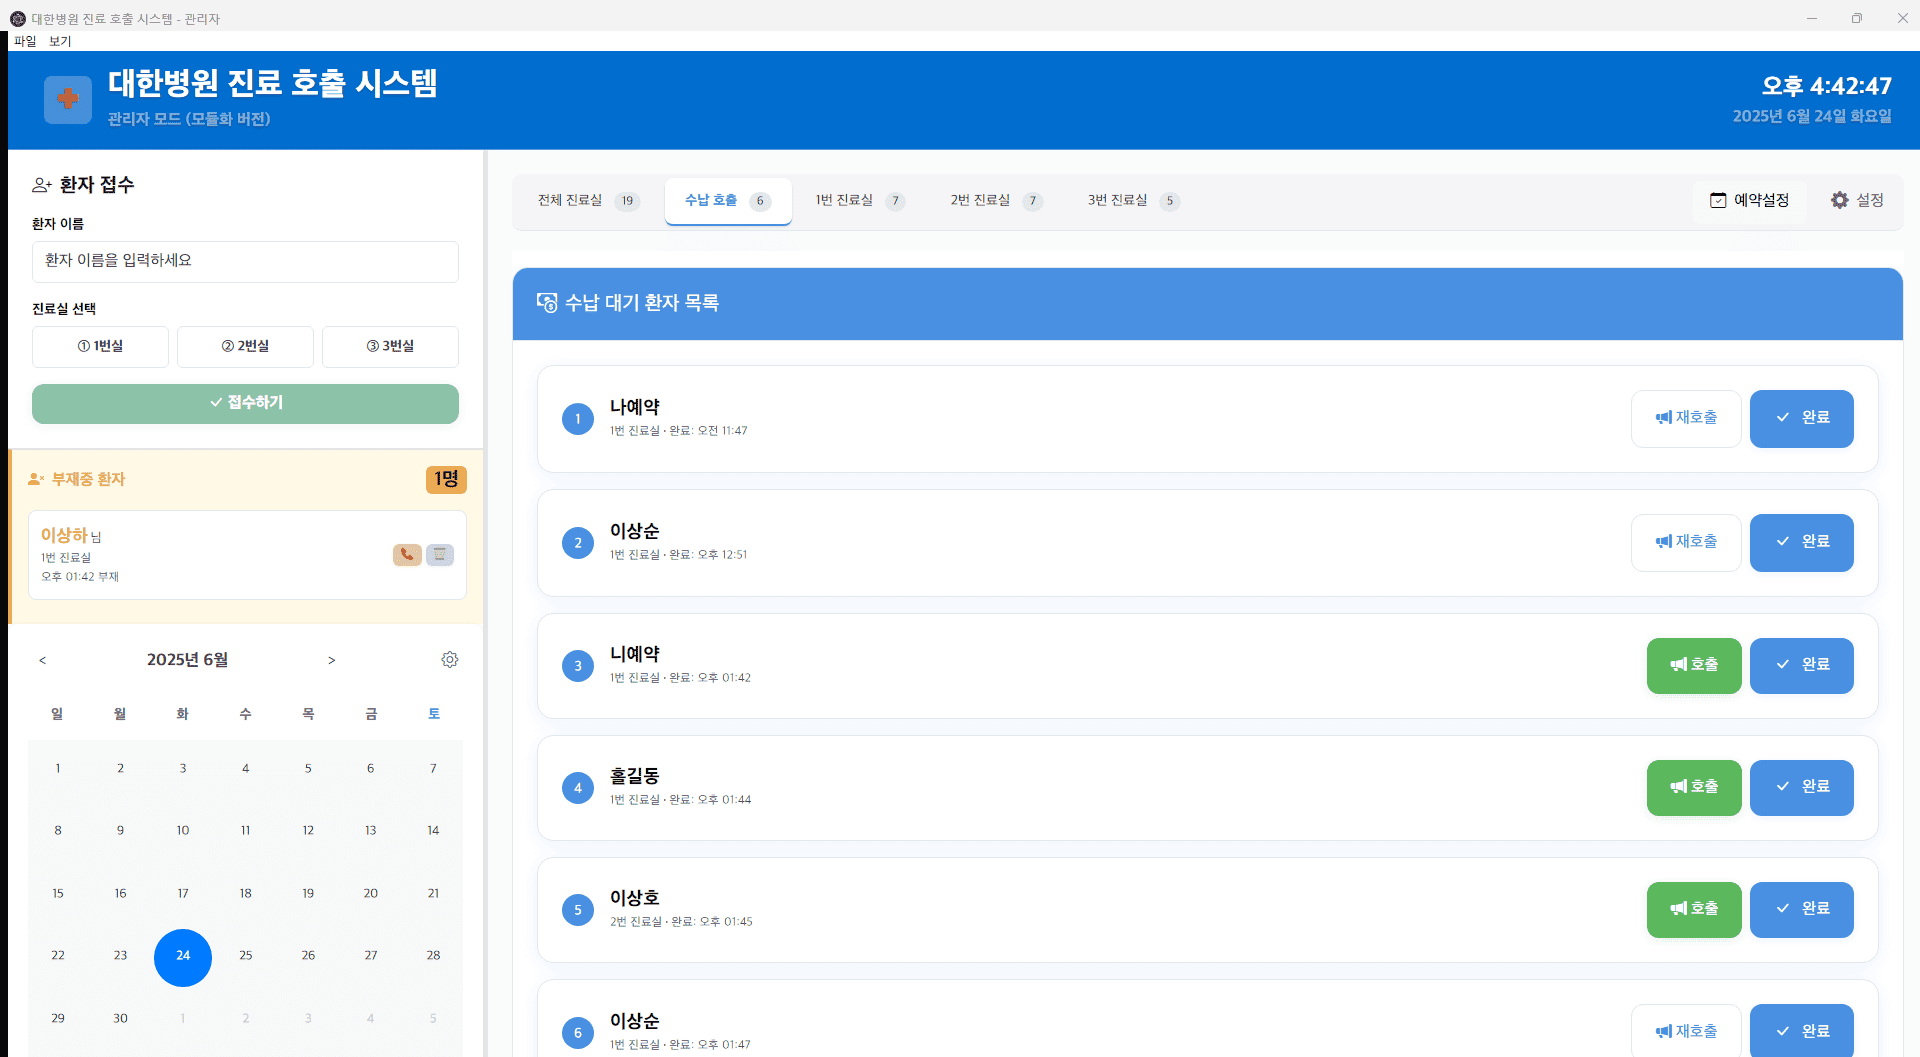Mark 이상호 as 완료
Viewport: 1920px width, 1057px height.
1801,909
